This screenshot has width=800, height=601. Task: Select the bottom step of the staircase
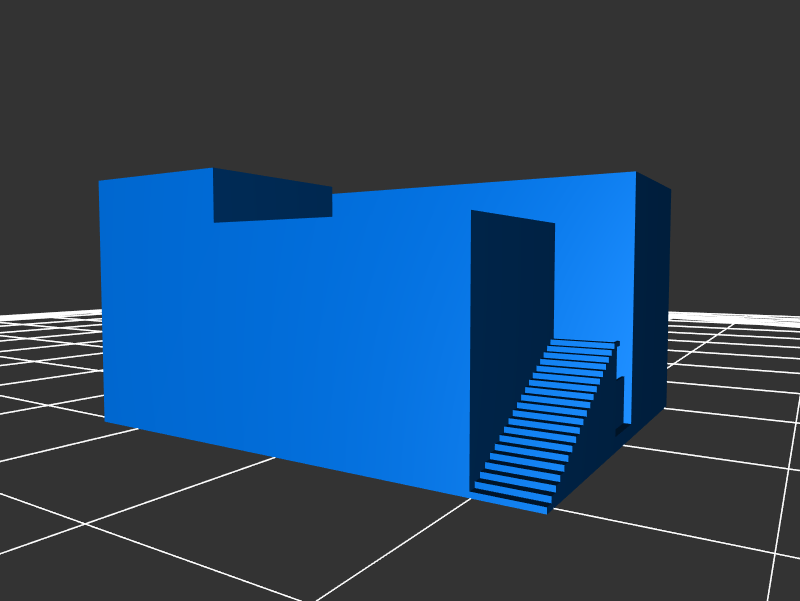click(x=512, y=499)
